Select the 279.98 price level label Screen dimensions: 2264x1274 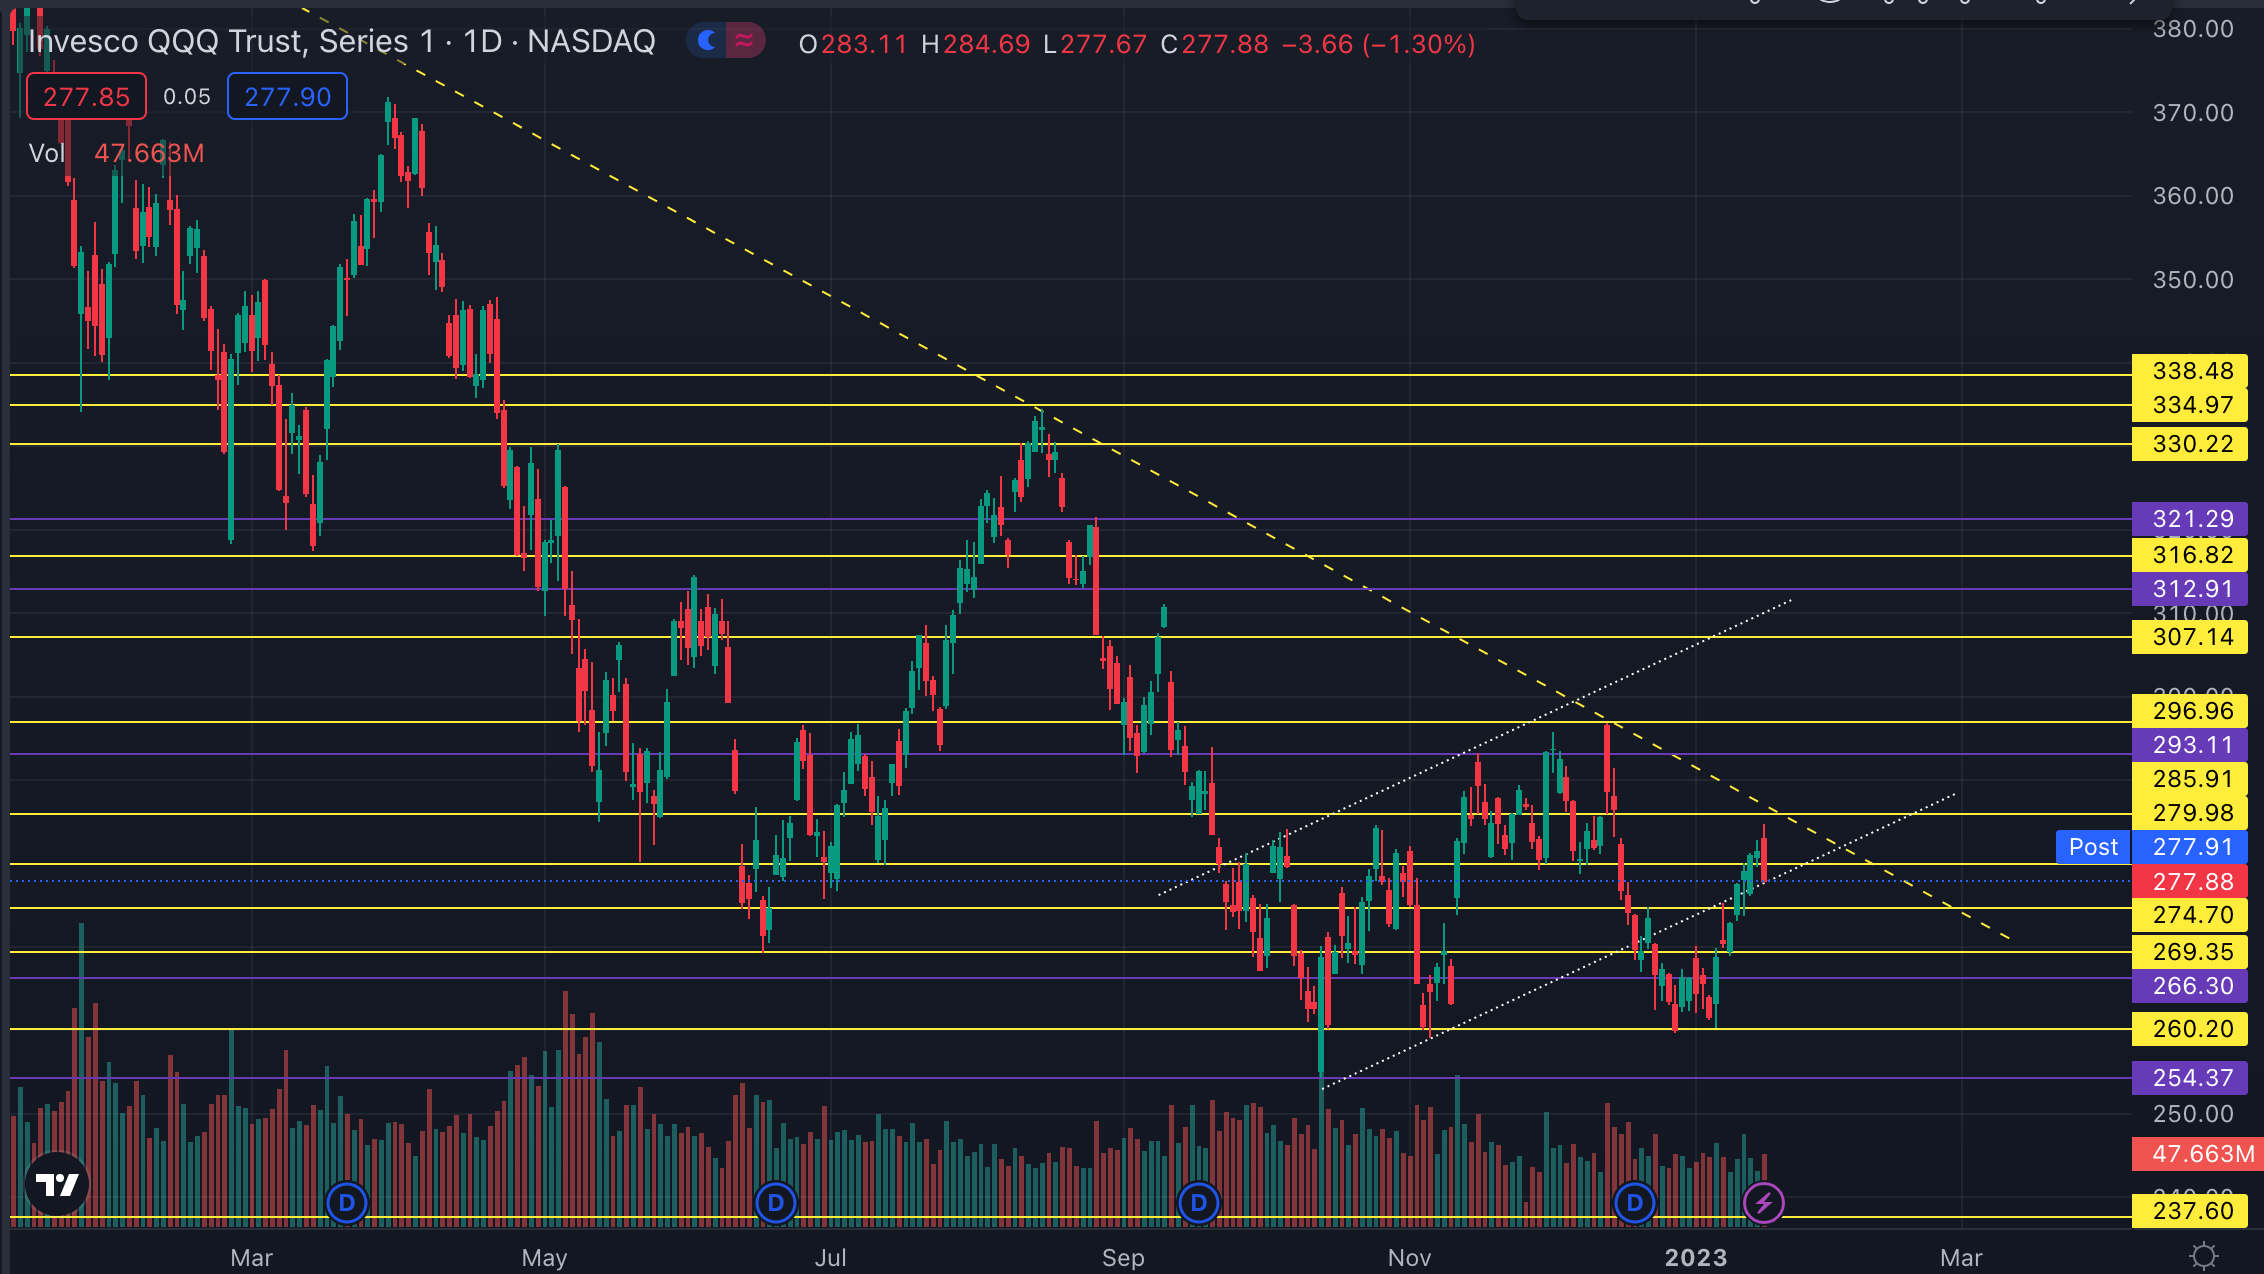pos(2189,813)
